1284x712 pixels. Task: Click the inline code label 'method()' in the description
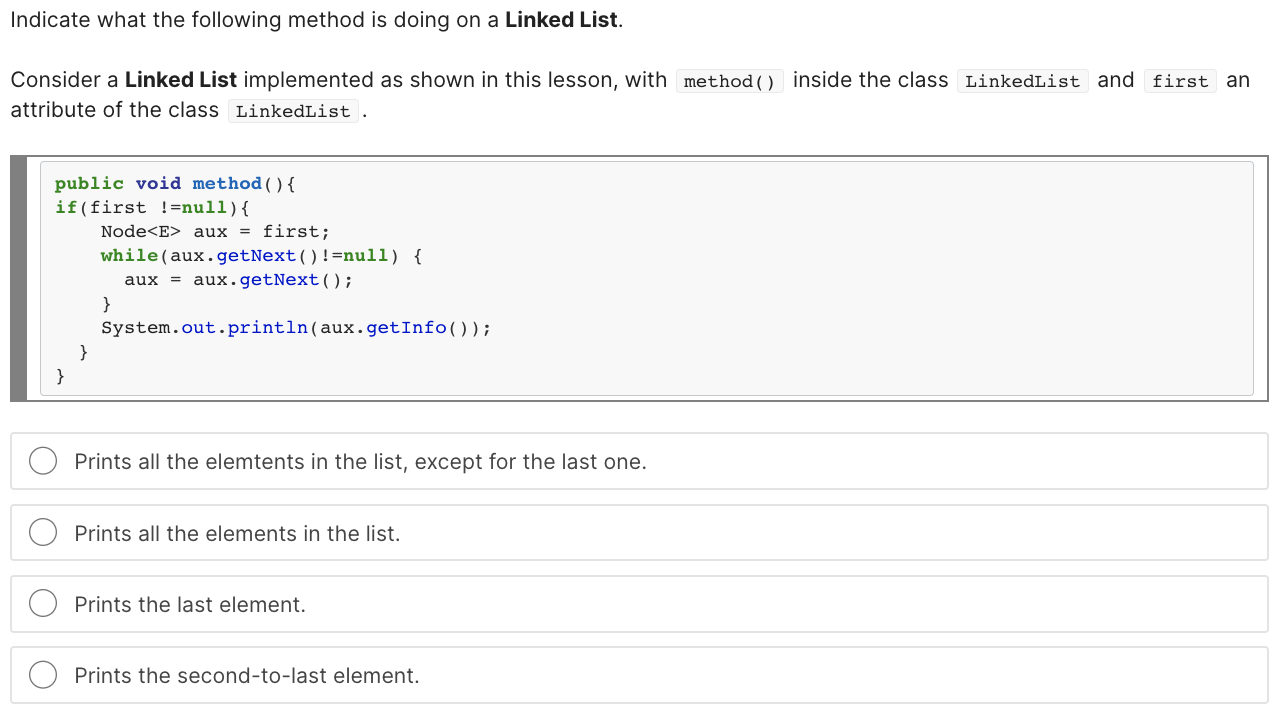click(x=729, y=82)
